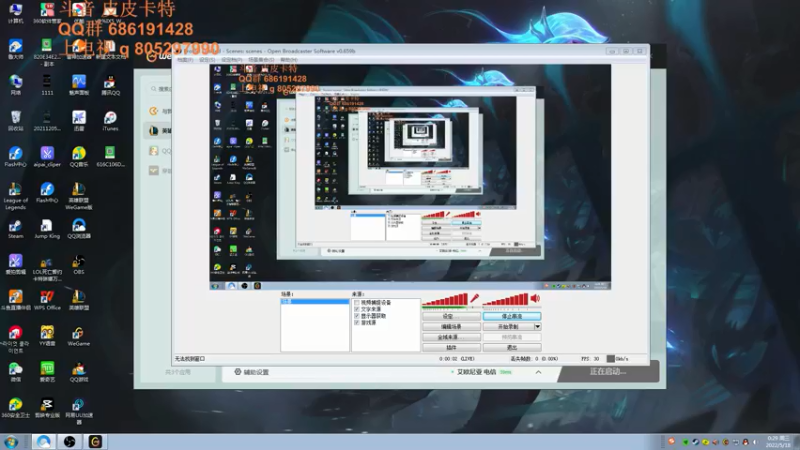Viewport: 800px width, 450px height.
Task: Click the 全域来源... button
Action: coord(451,337)
